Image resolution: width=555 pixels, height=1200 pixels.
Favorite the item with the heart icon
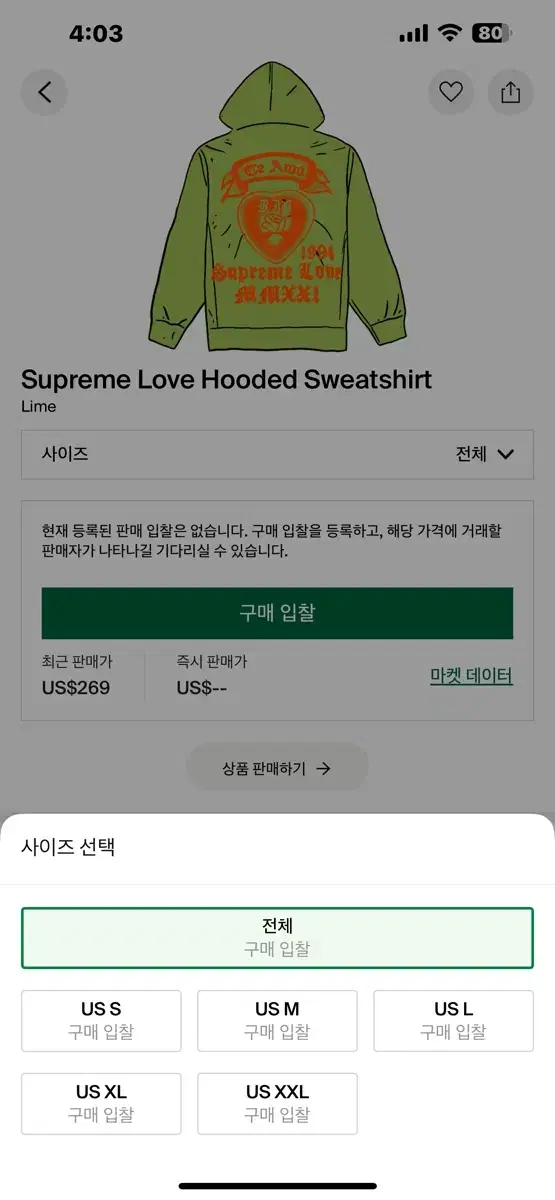pyautogui.click(x=451, y=92)
